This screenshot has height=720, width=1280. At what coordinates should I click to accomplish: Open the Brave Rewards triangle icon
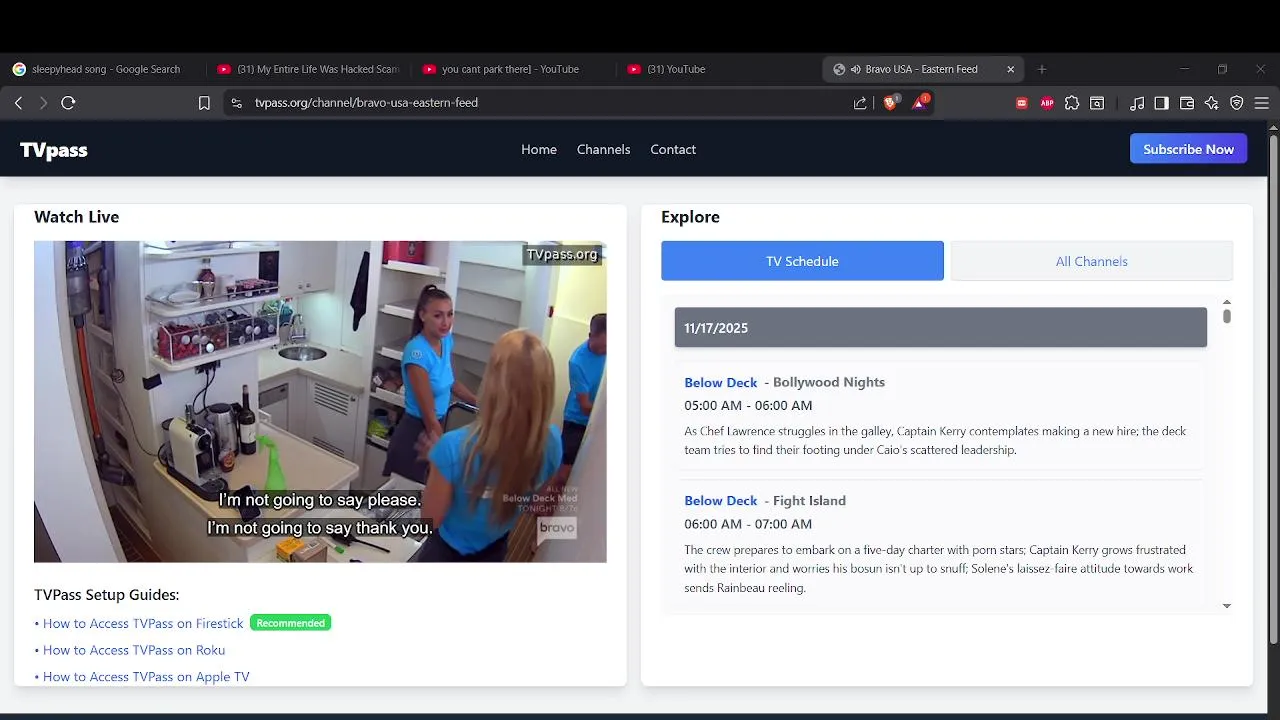(x=920, y=102)
